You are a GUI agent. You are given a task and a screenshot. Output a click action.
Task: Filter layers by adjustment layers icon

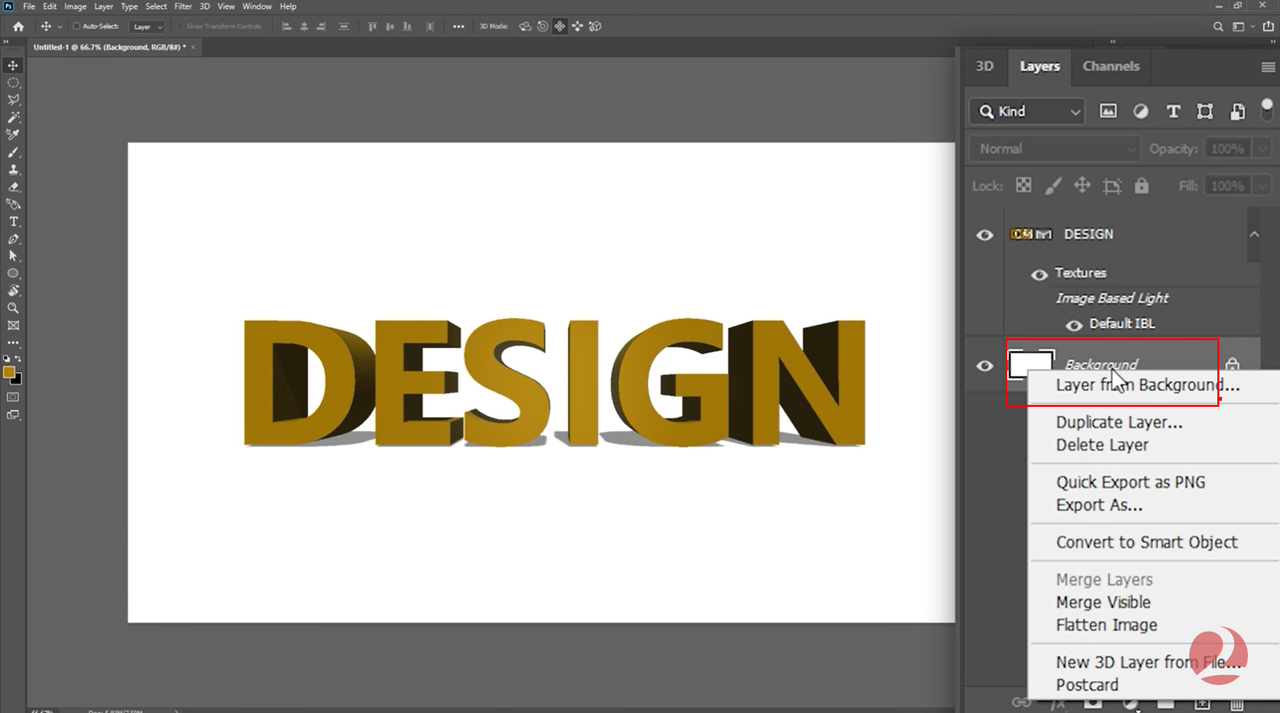click(1141, 111)
